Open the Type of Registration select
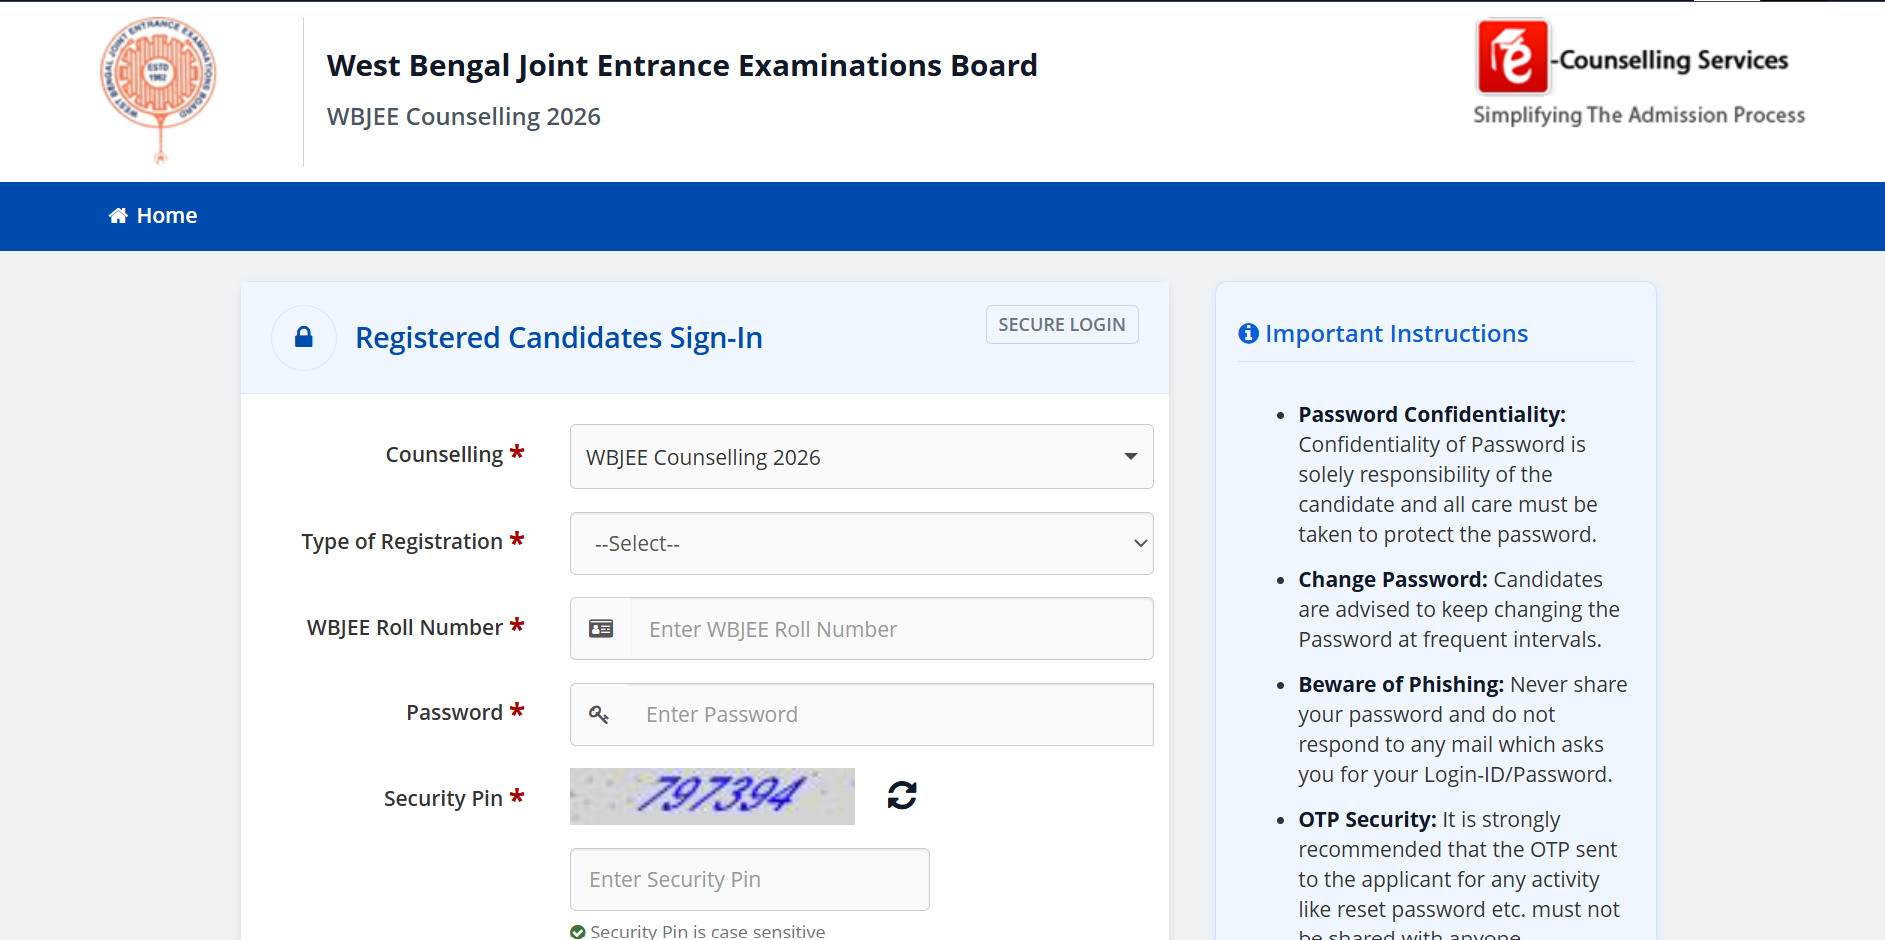The image size is (1885, 940). pyautogui.click(x=861, y=544)
